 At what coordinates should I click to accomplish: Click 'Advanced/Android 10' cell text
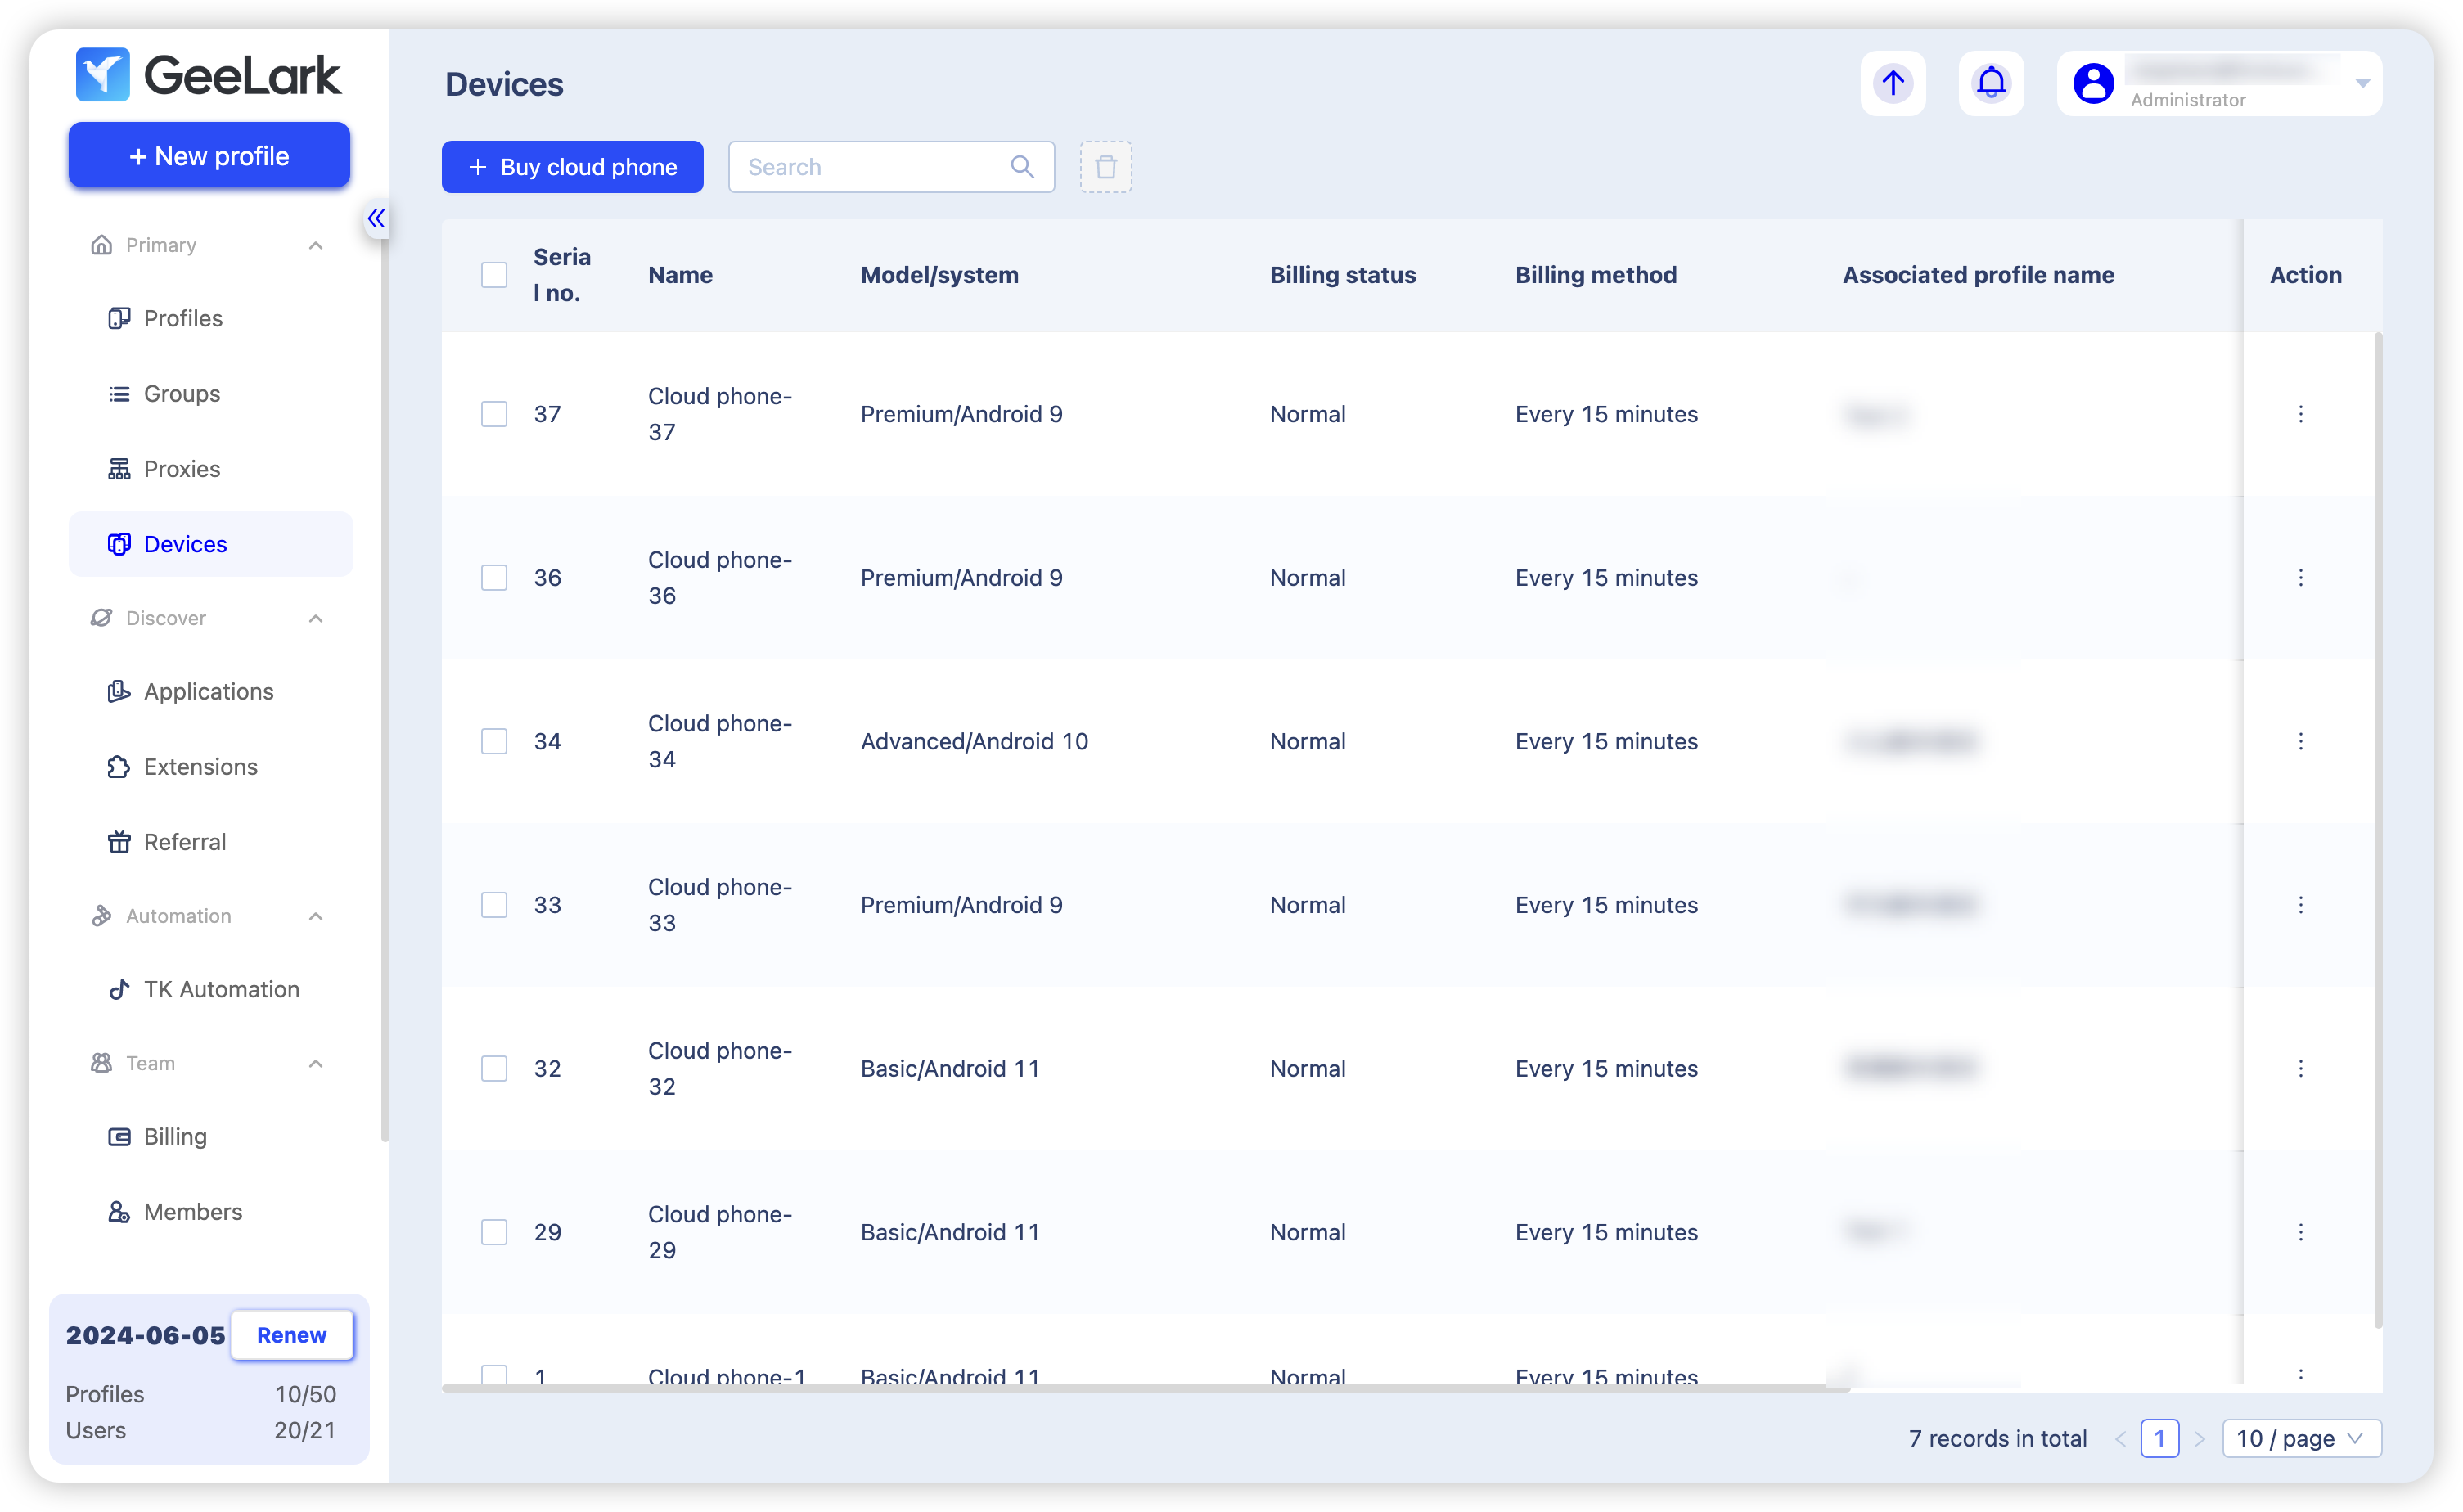[x=974, y=741]
